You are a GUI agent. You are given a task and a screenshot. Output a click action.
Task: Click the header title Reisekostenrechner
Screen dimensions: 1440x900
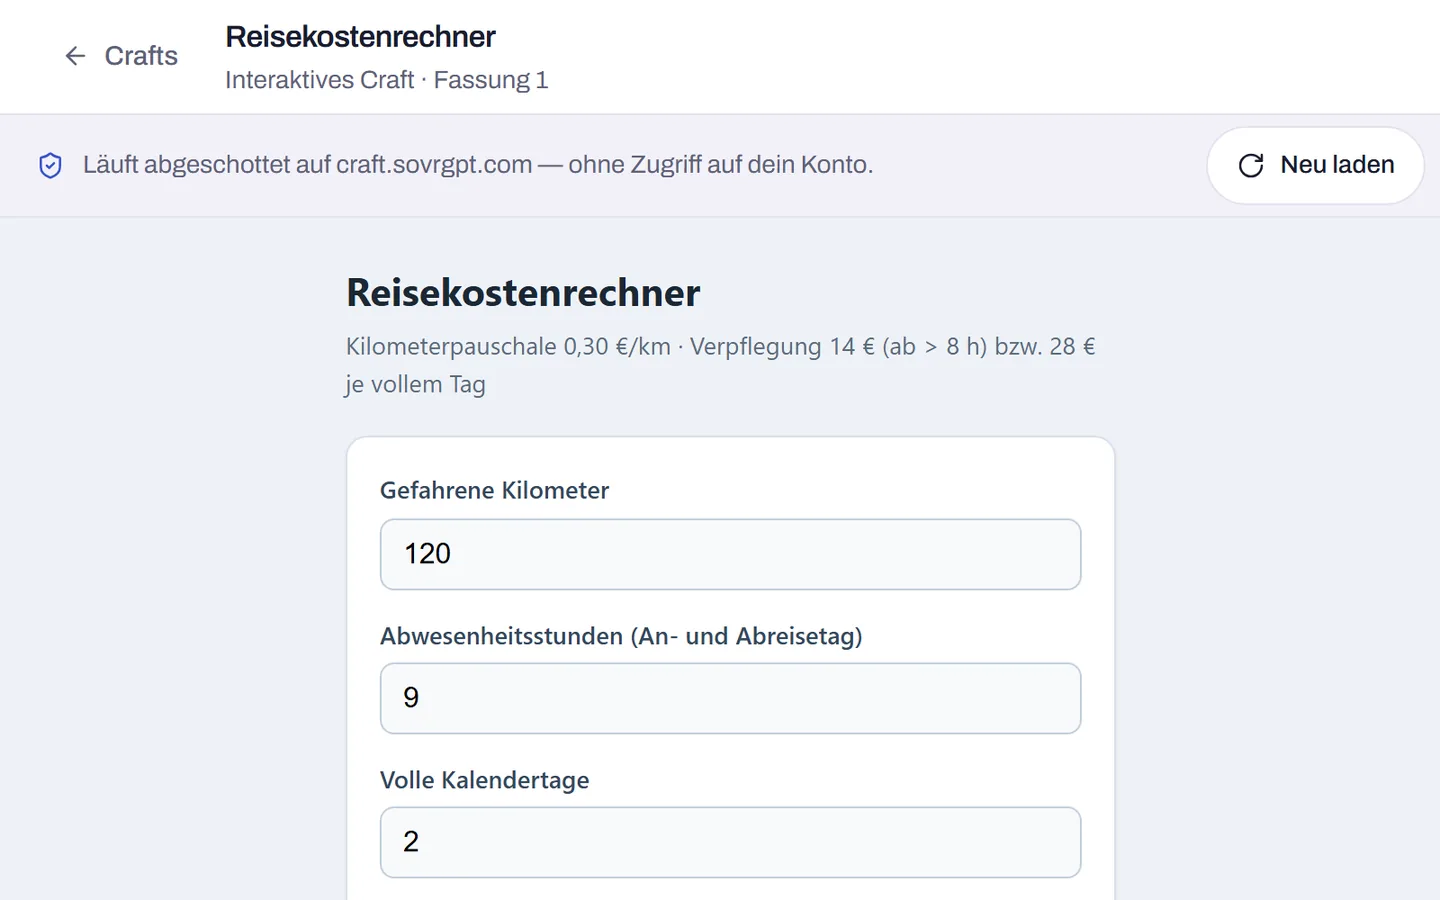click(x=360, y=37)
